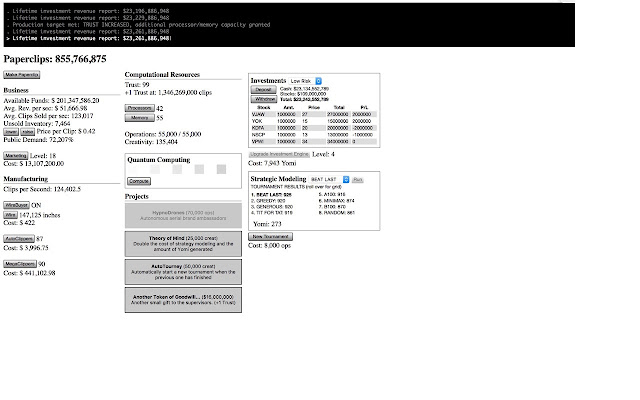The height and width of the screenshot is (400, 640).
Task: Start a New Tournament
Action: click(271, 236)
